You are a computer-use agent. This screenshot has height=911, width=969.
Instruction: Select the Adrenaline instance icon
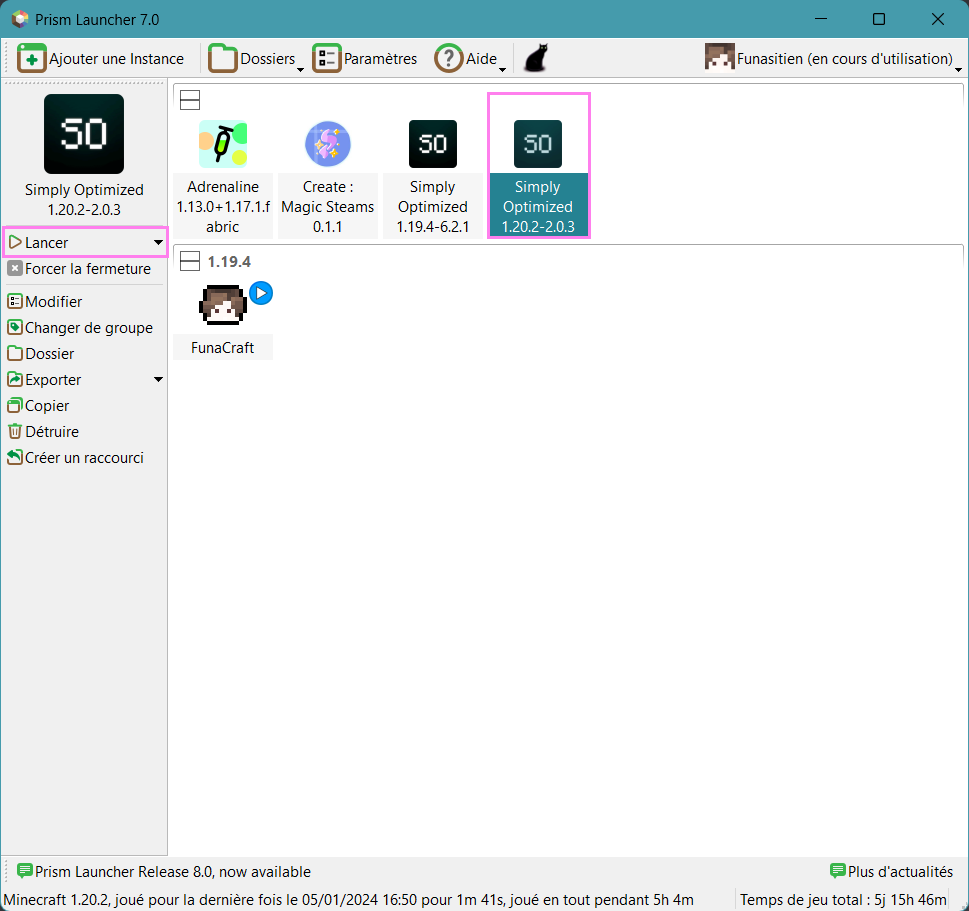coord(222,144)
